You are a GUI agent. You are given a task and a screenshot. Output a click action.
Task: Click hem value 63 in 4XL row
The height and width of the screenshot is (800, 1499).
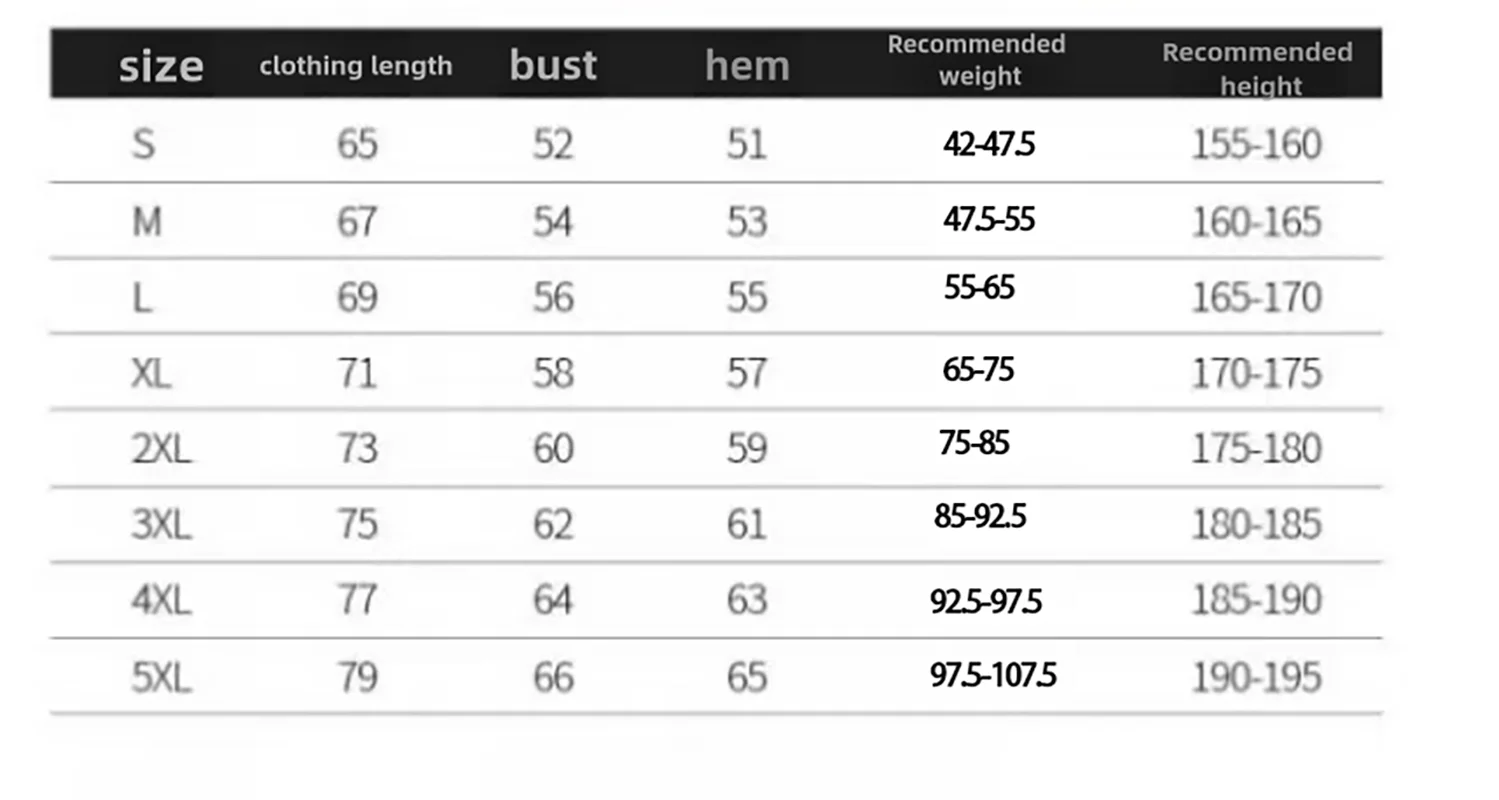pos(747,600)
